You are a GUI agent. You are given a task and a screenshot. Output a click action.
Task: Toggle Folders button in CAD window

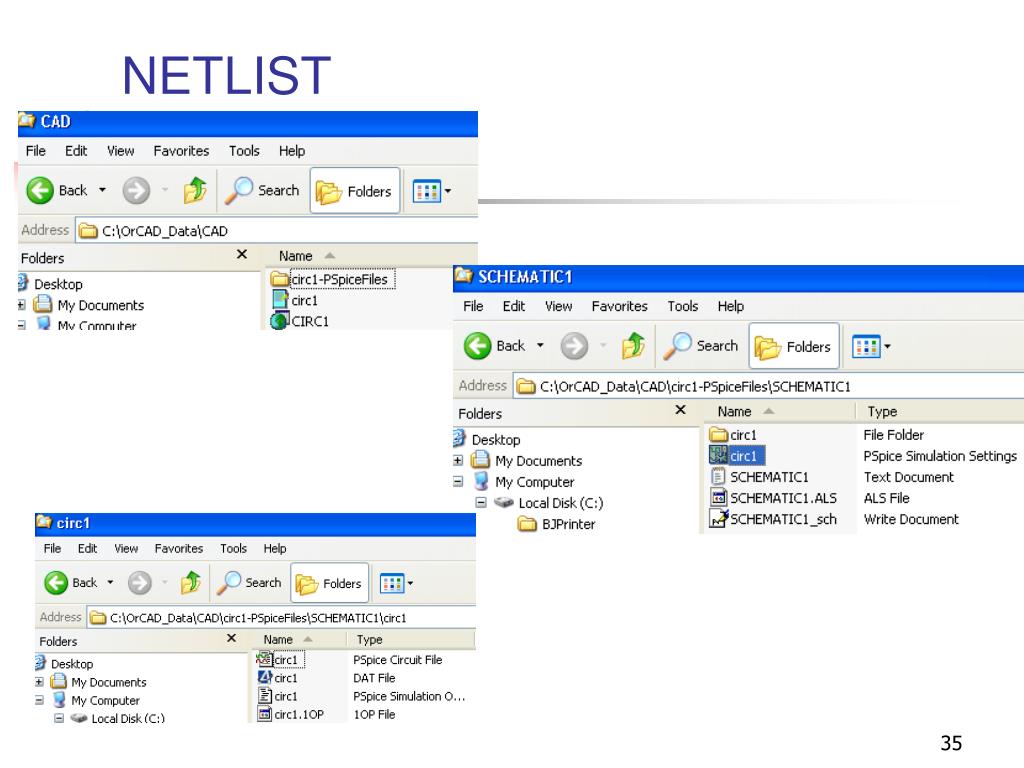pos(355,191)
